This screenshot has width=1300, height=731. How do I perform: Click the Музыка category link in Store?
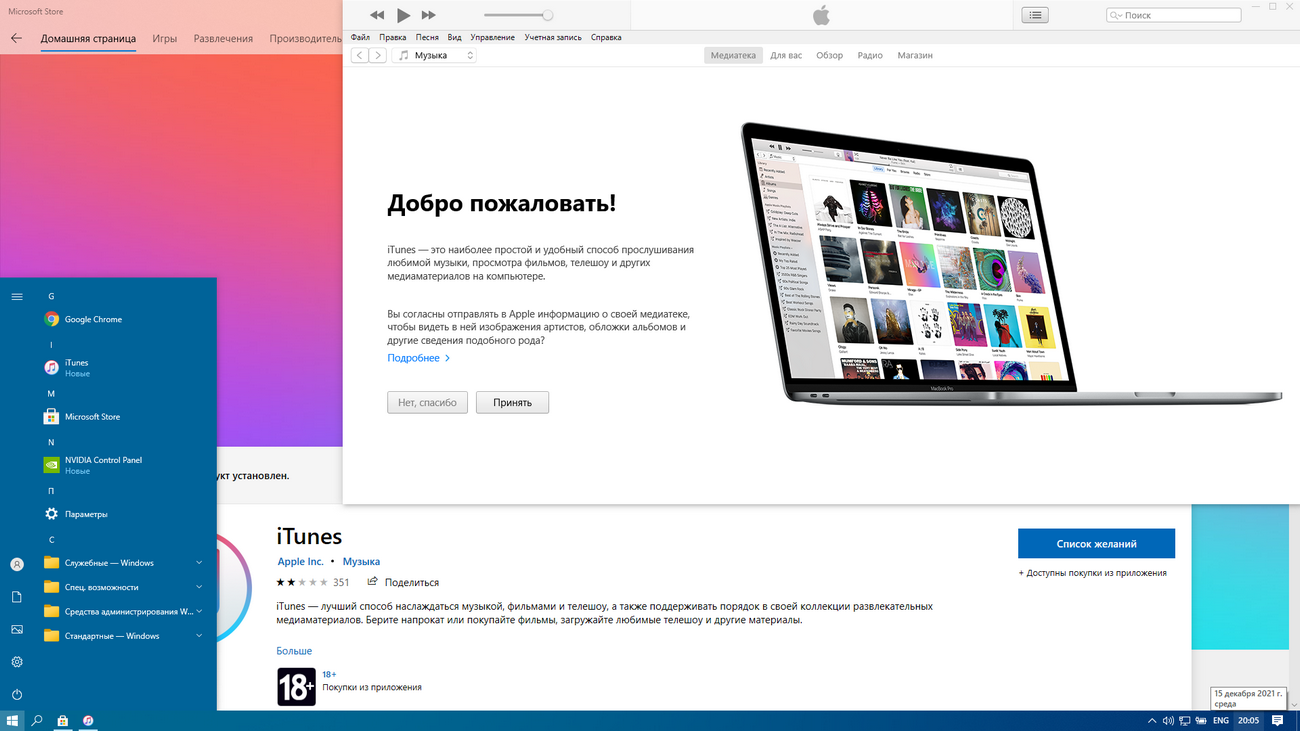(361, 562)
